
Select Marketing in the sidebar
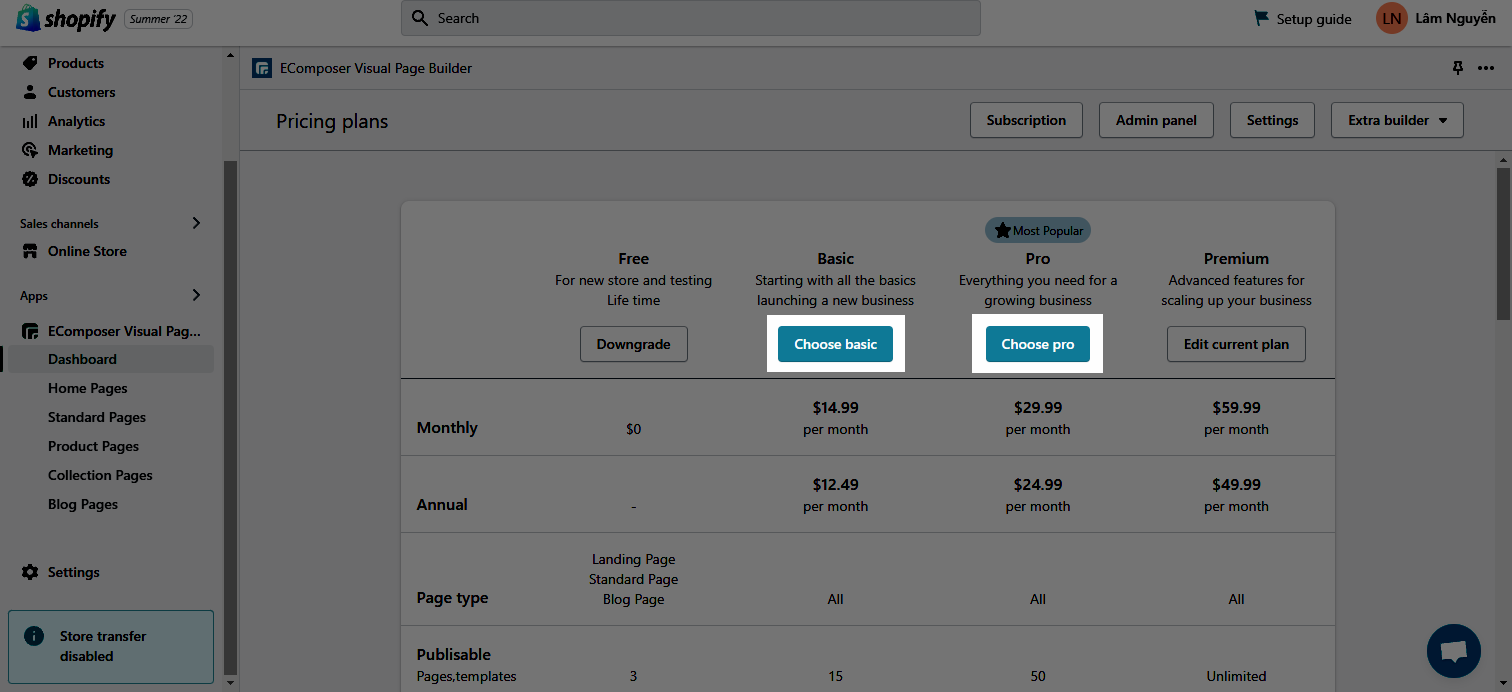(x=81, y=150)
